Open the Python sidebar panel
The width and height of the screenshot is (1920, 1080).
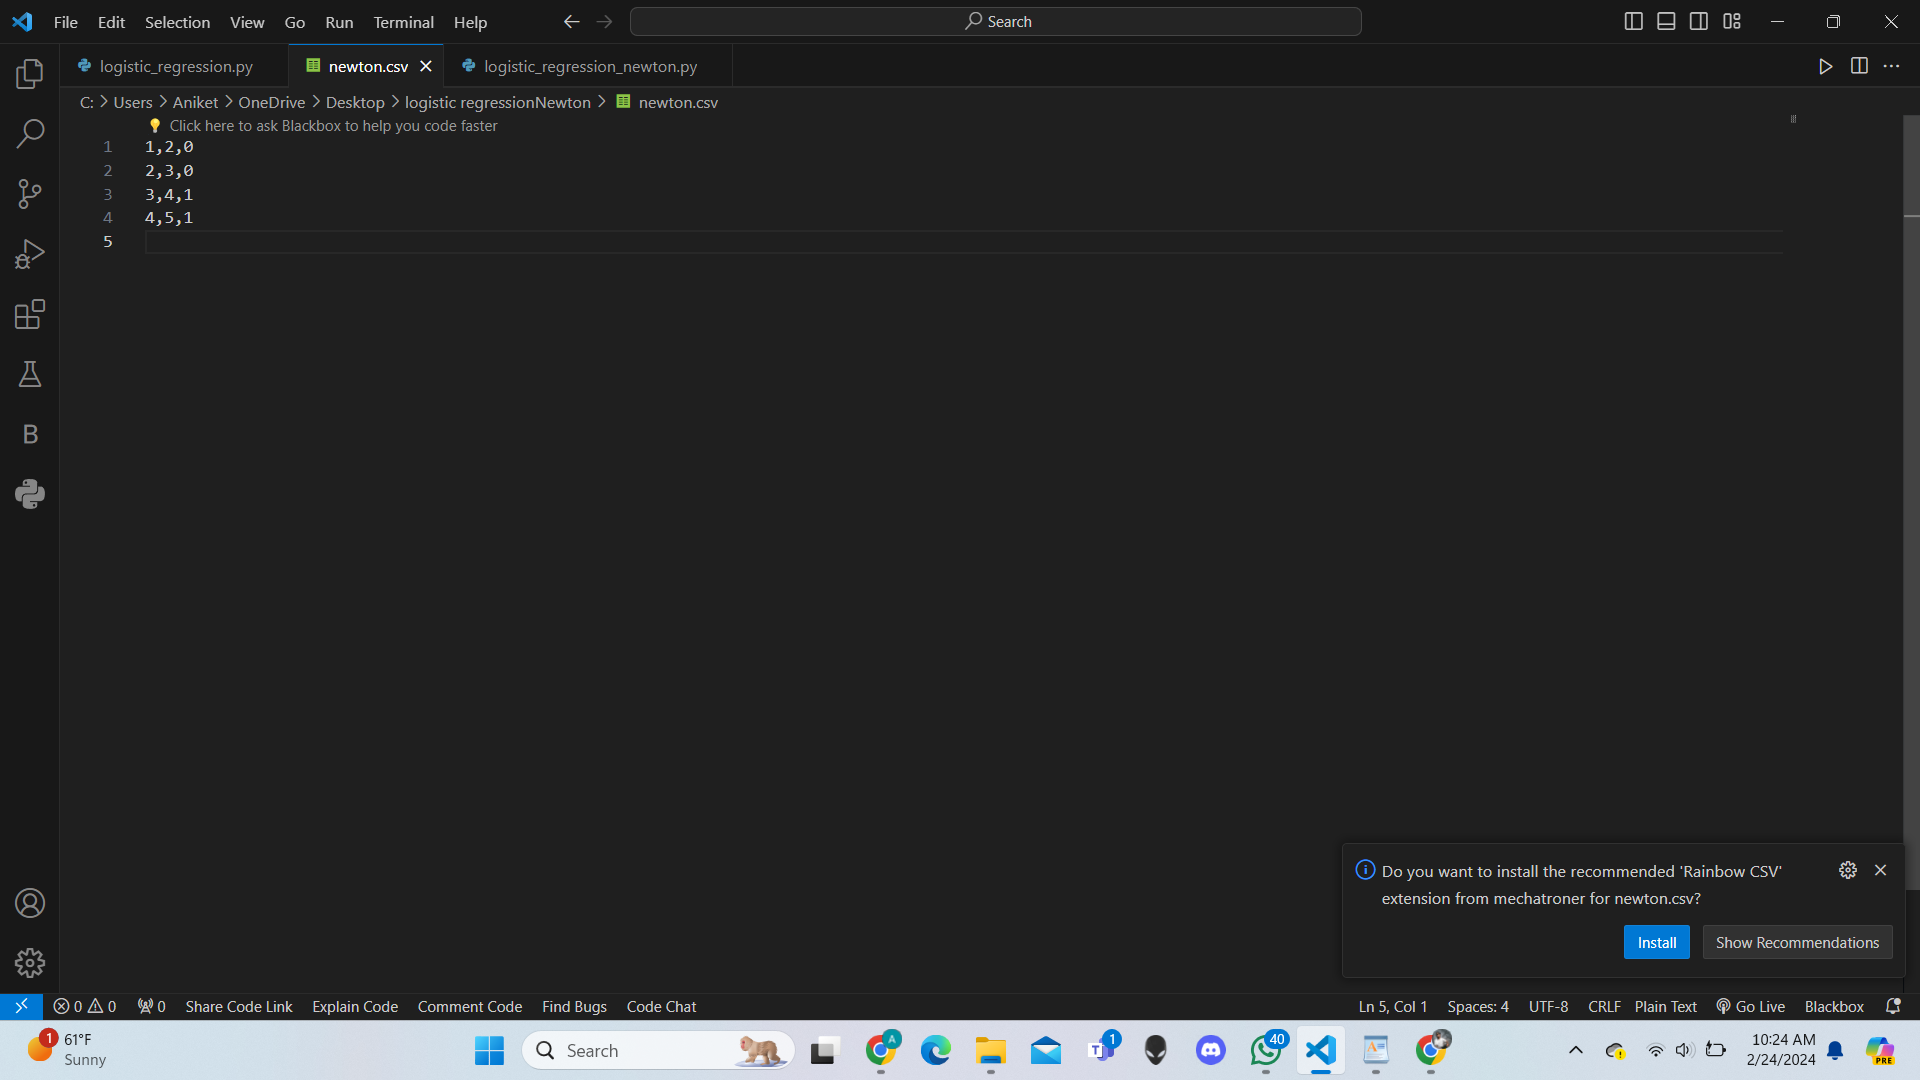pyautogui.click(x=30, y=494)
